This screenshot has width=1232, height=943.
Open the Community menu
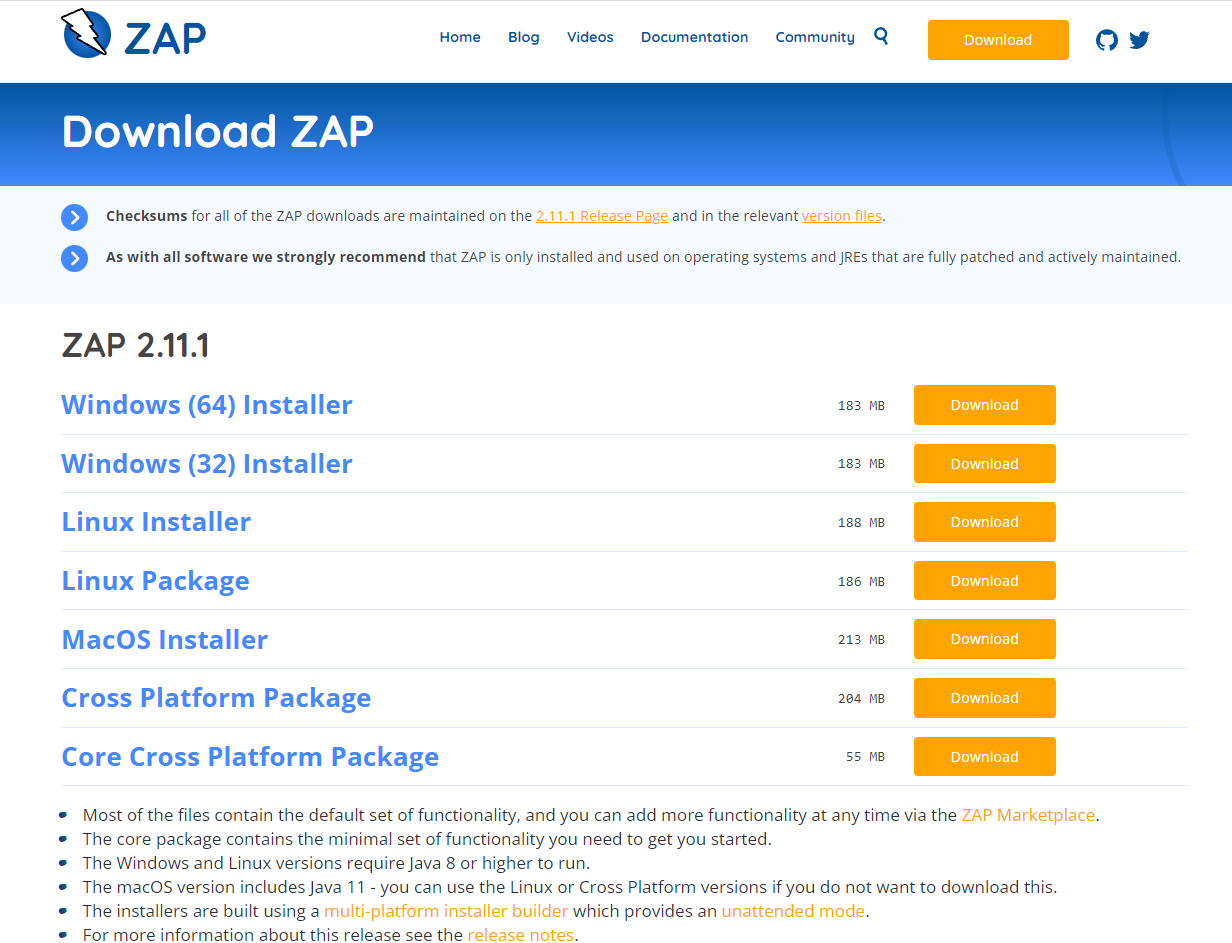[x=815, y=37]
